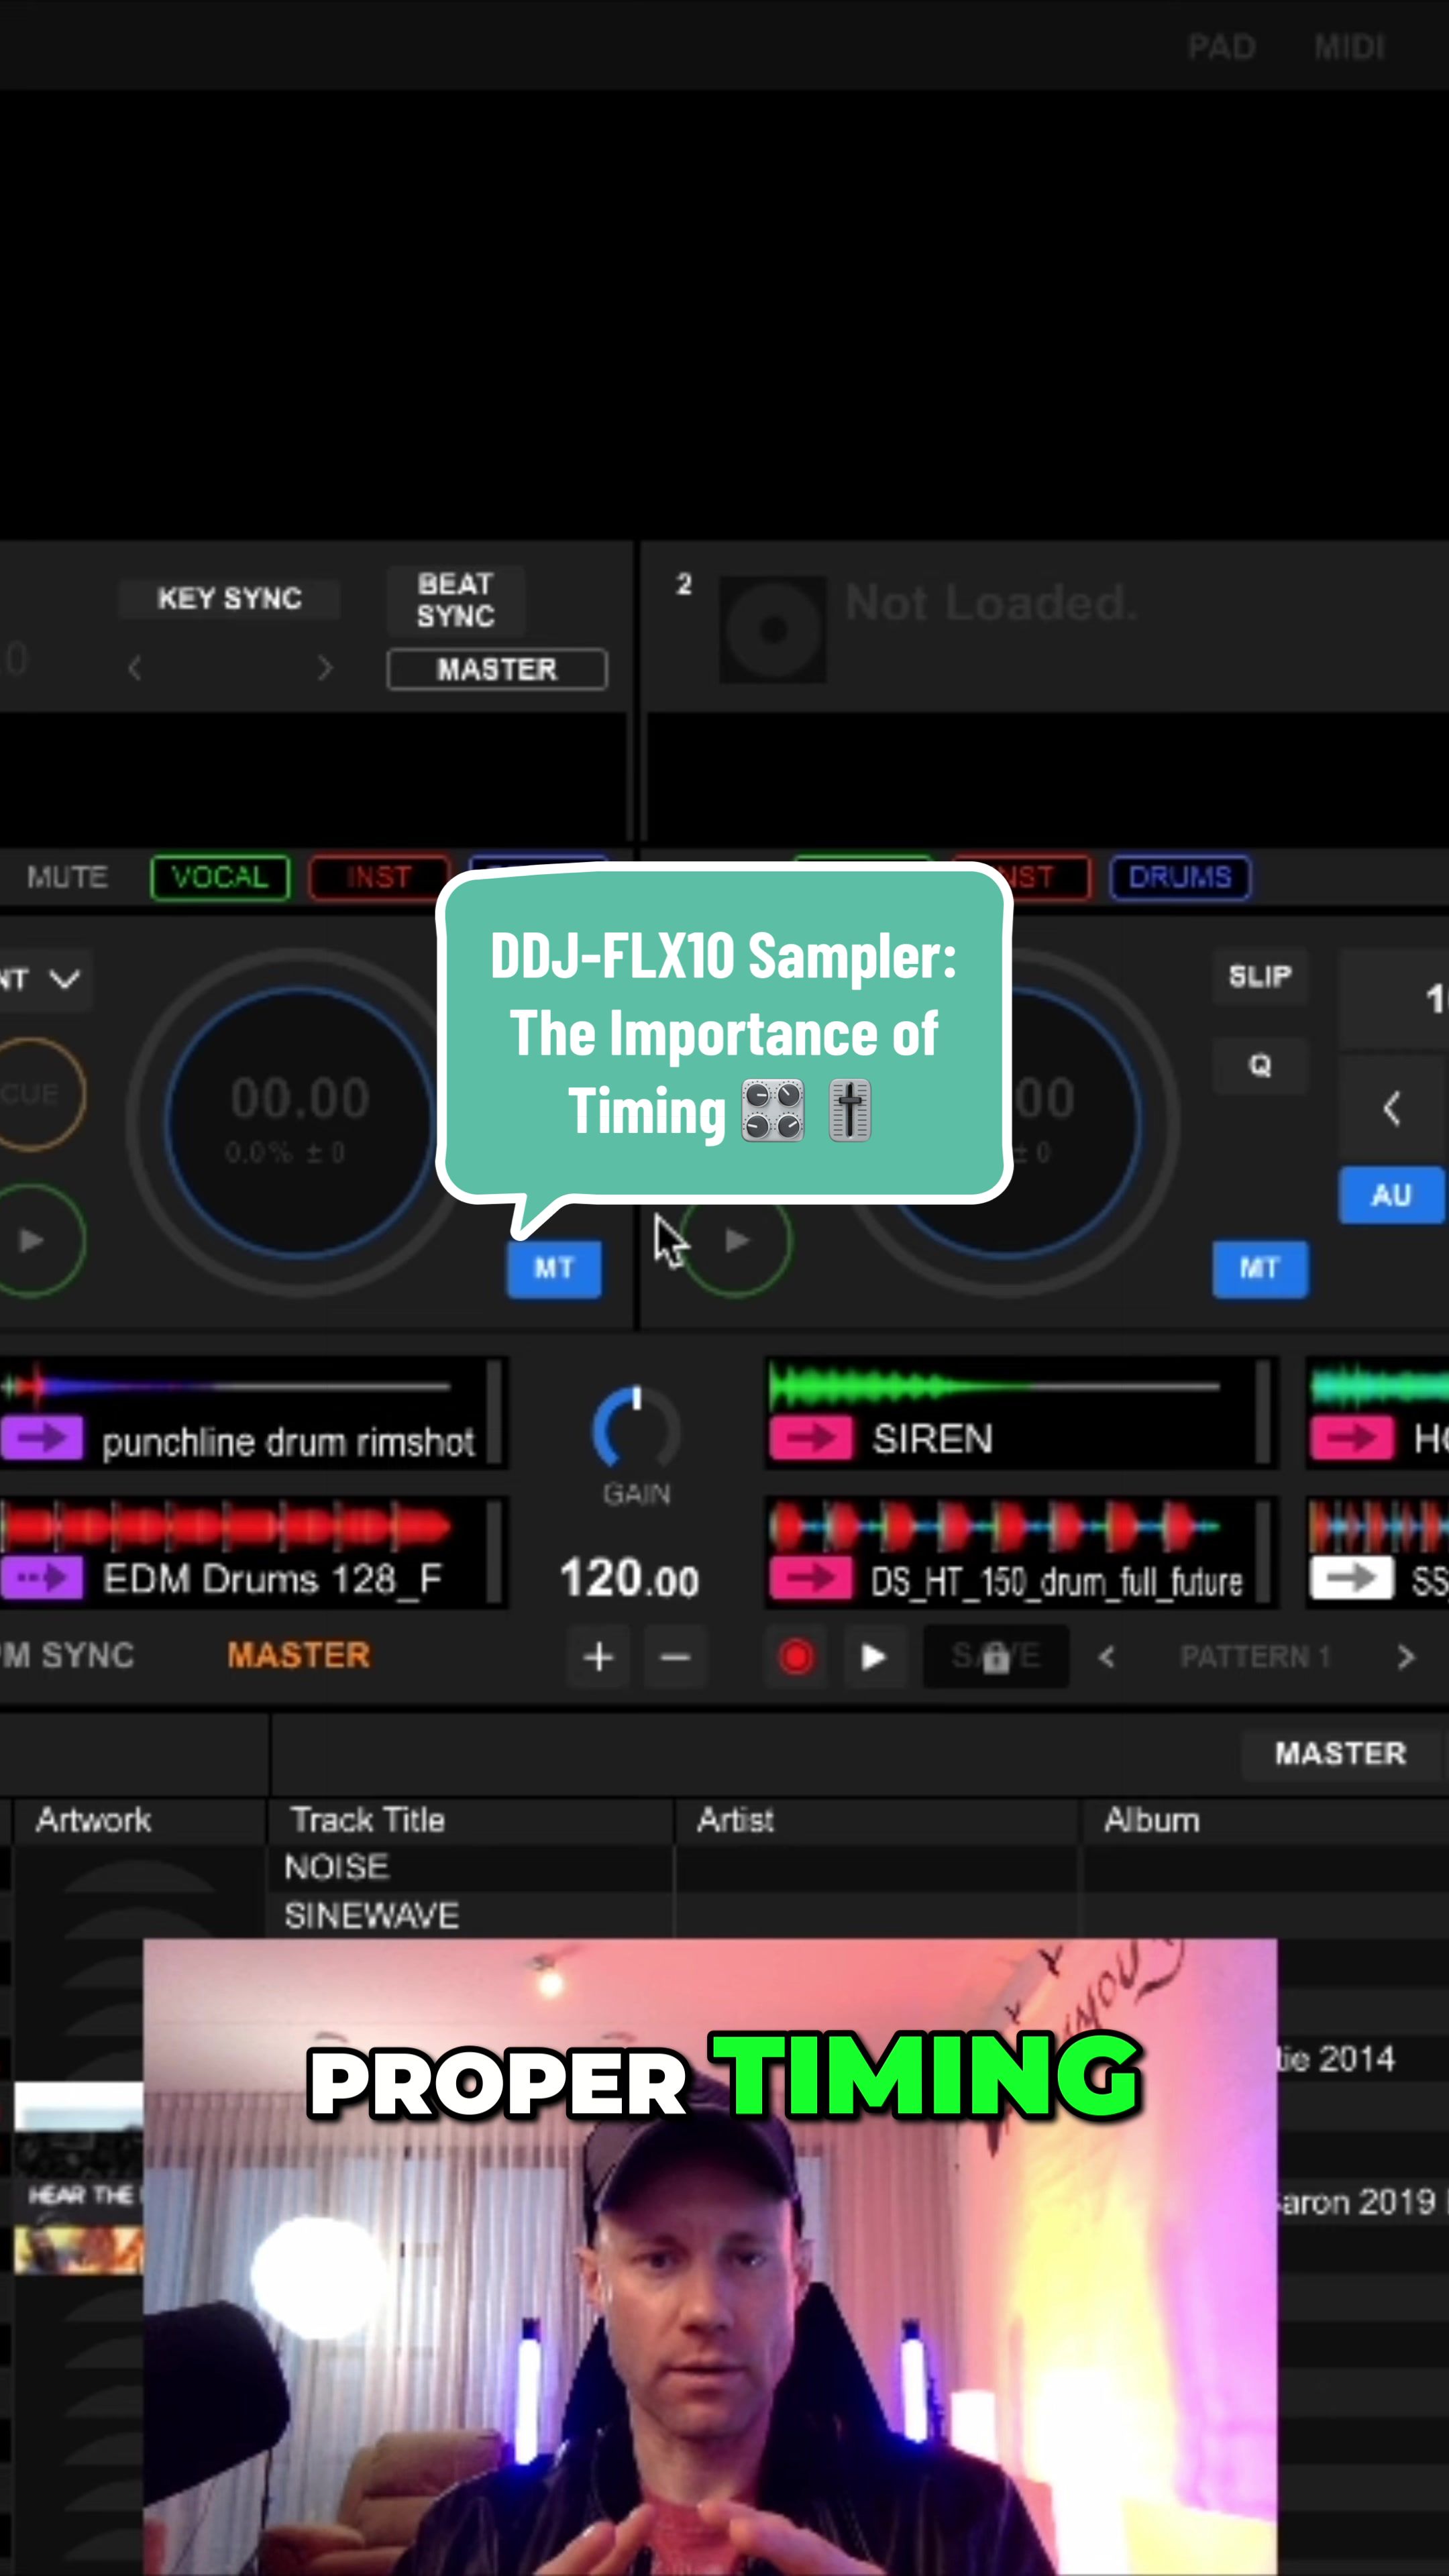The width and height of the screenshot is (1449, 2576).
Task: Trigger the SIREN sample
Action: [x=932, y=1439]
